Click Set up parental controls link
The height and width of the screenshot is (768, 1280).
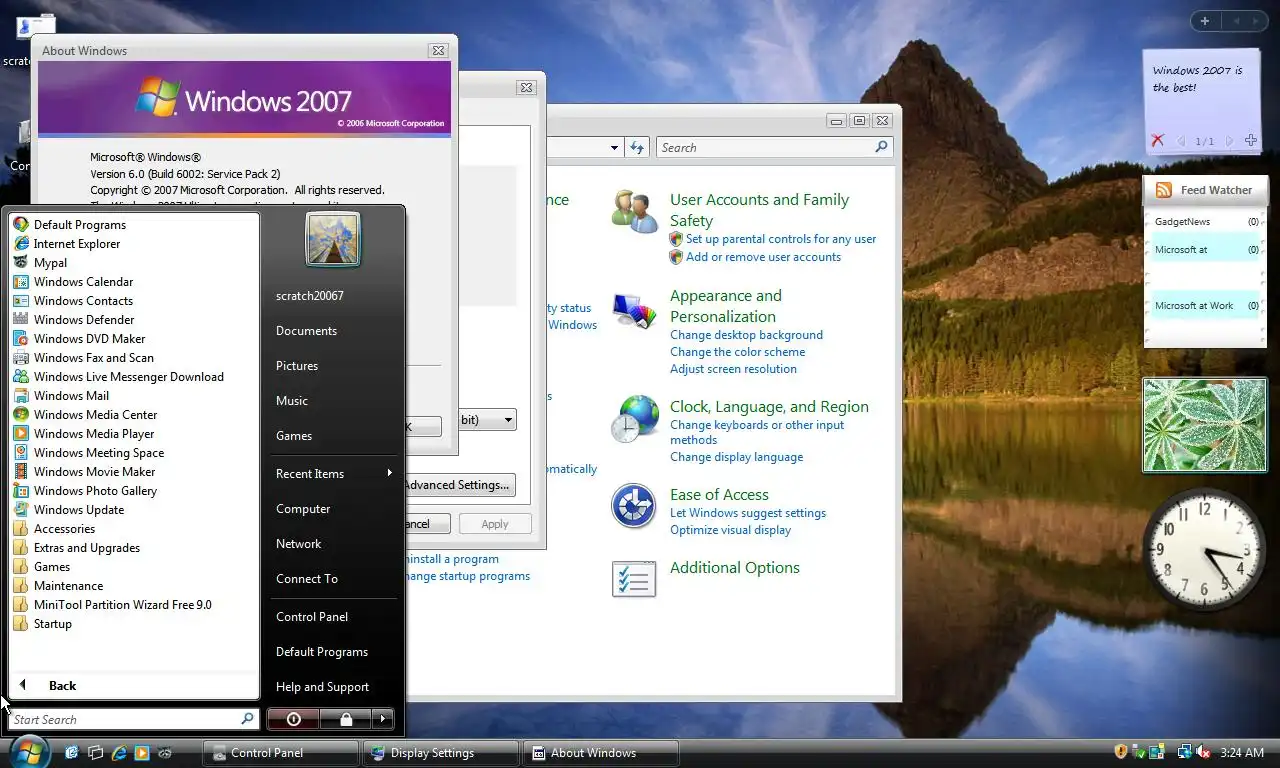click(781, 239)
